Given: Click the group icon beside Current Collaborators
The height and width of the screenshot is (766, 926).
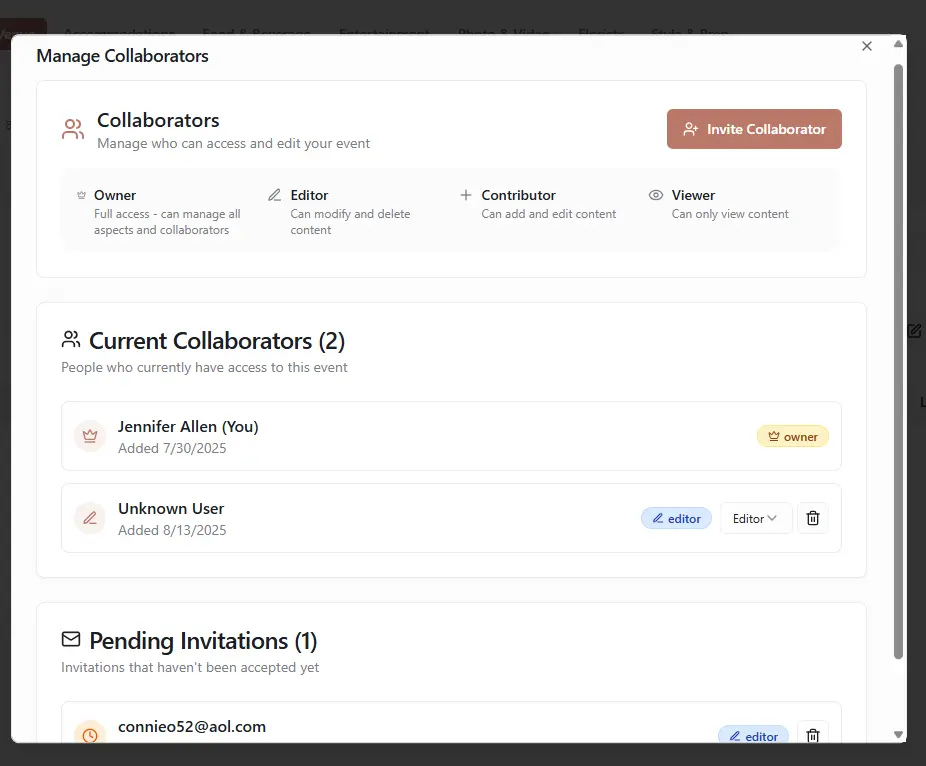Looking at the screenshot, I should tap(70, 339).
